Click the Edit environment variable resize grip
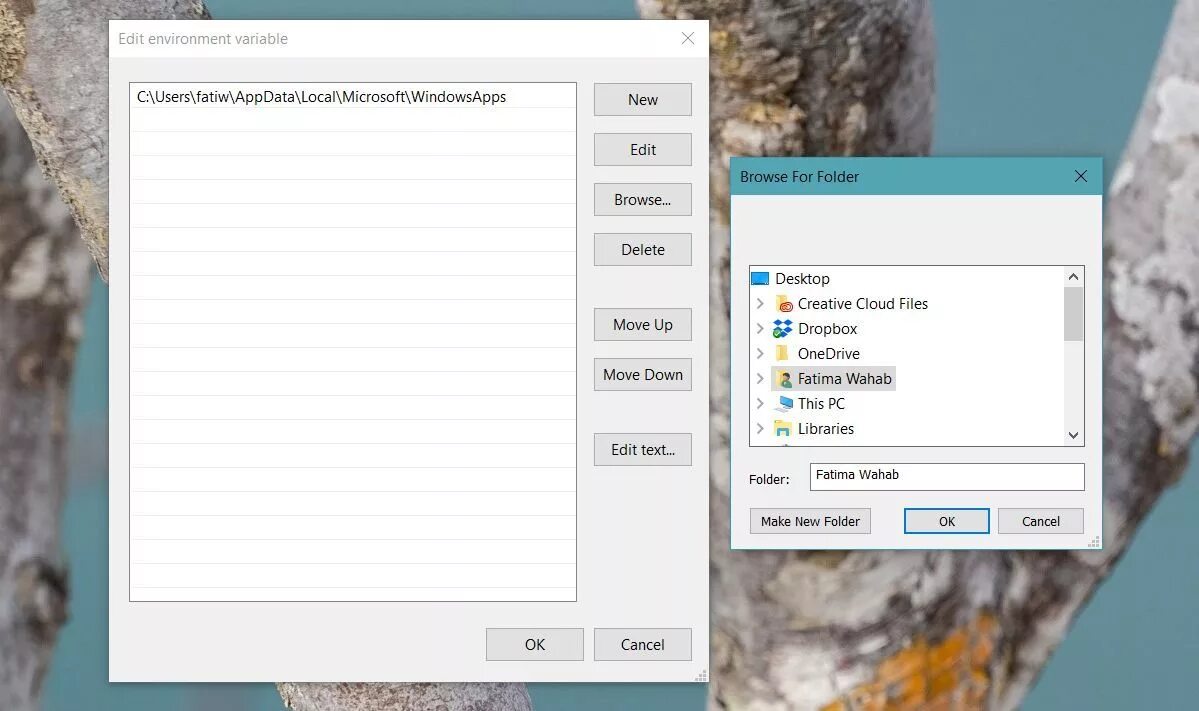Viewport: 1199px width, 711px height. click(700, 675)
